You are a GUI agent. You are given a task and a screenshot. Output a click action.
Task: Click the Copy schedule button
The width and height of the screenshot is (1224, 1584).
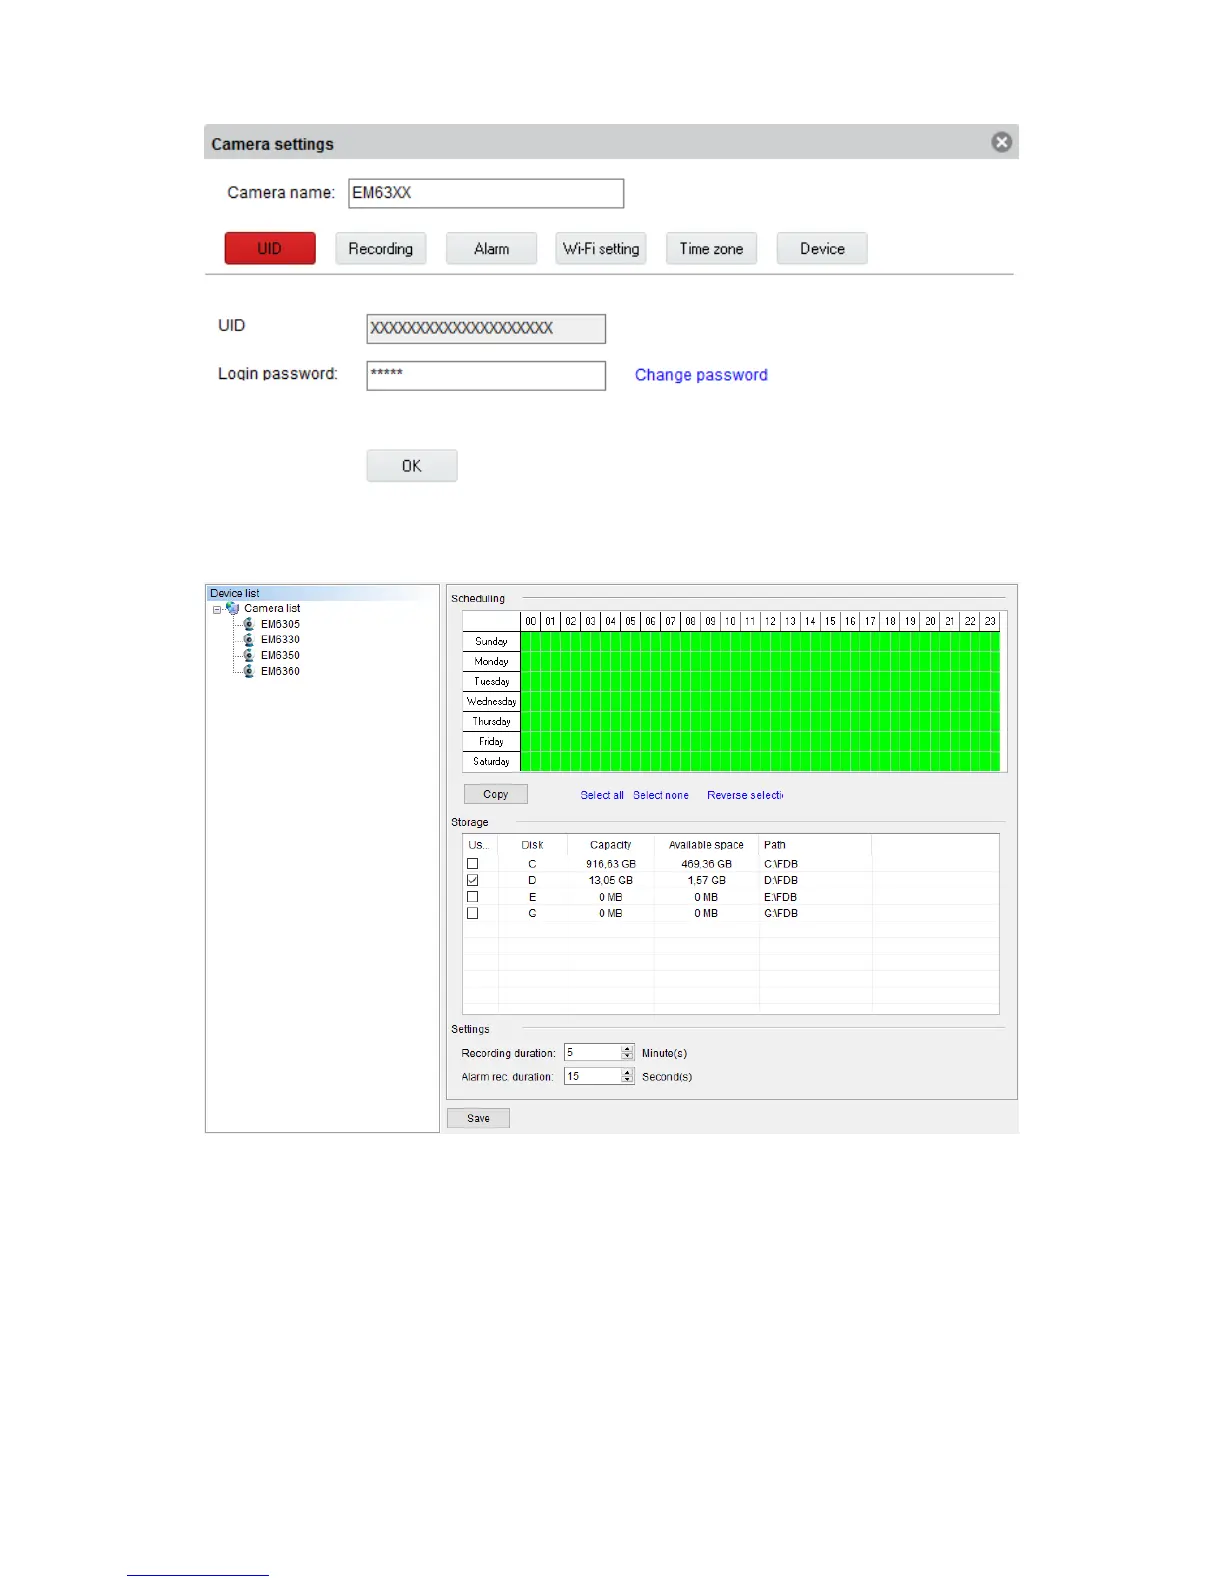[496, 794]
